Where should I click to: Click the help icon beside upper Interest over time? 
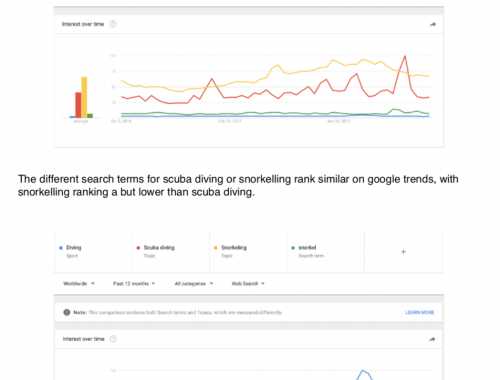point(113,24)
